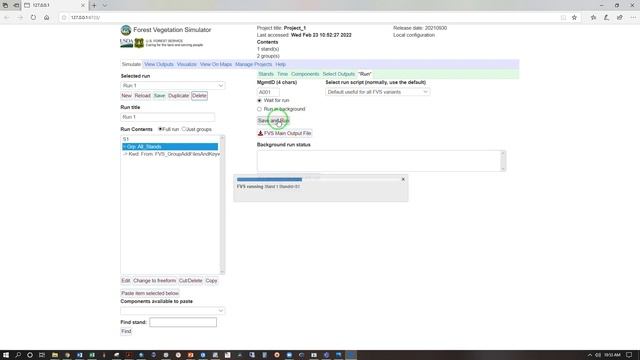Click the Change to freeform button

tap(154, 281)
